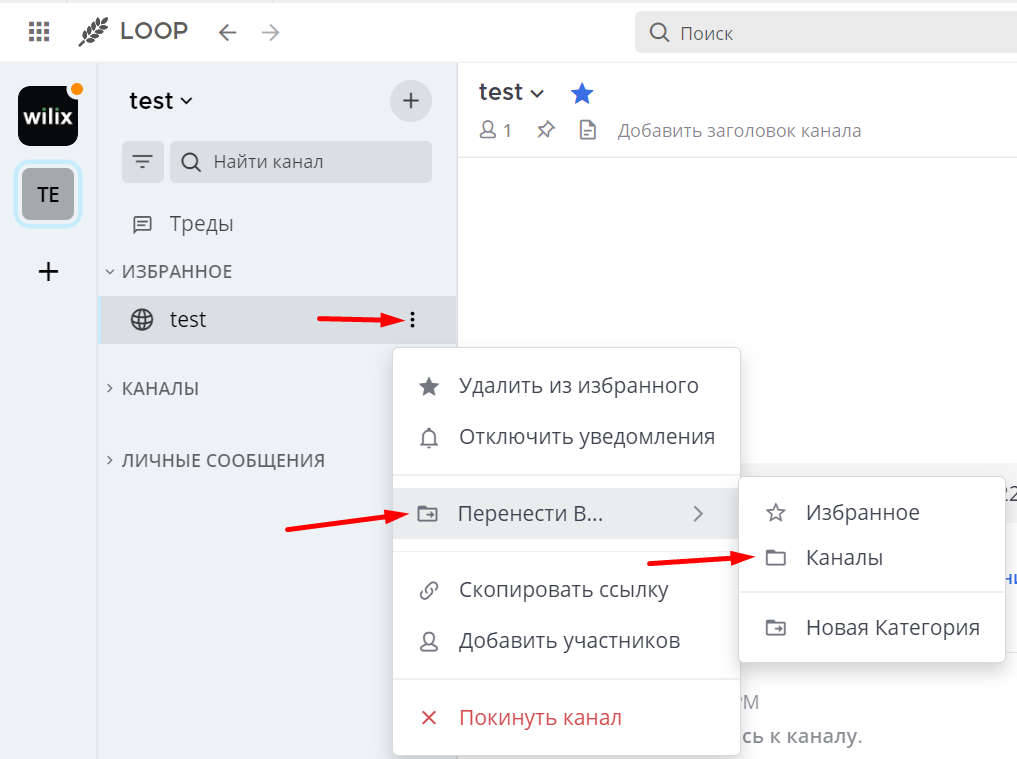Open the app grid launcher
The width and height of the screenshot is (1017, 759).
(38, 31)
